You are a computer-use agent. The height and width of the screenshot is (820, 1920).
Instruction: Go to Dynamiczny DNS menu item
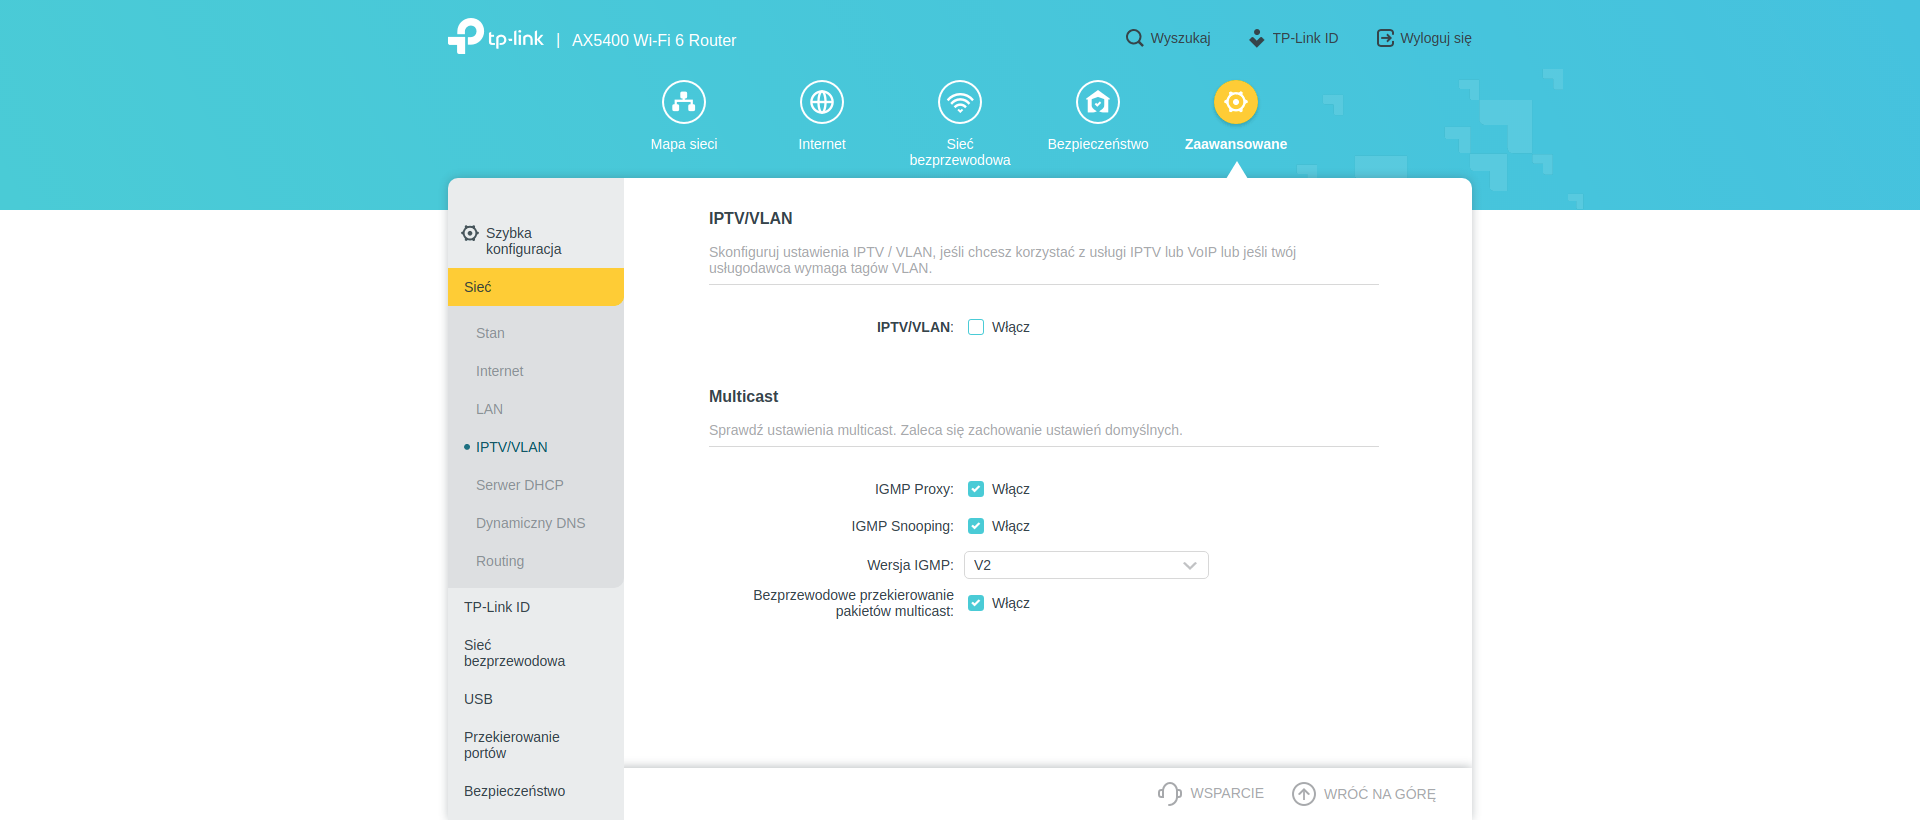pyautogui.click(x=530, y=523)
